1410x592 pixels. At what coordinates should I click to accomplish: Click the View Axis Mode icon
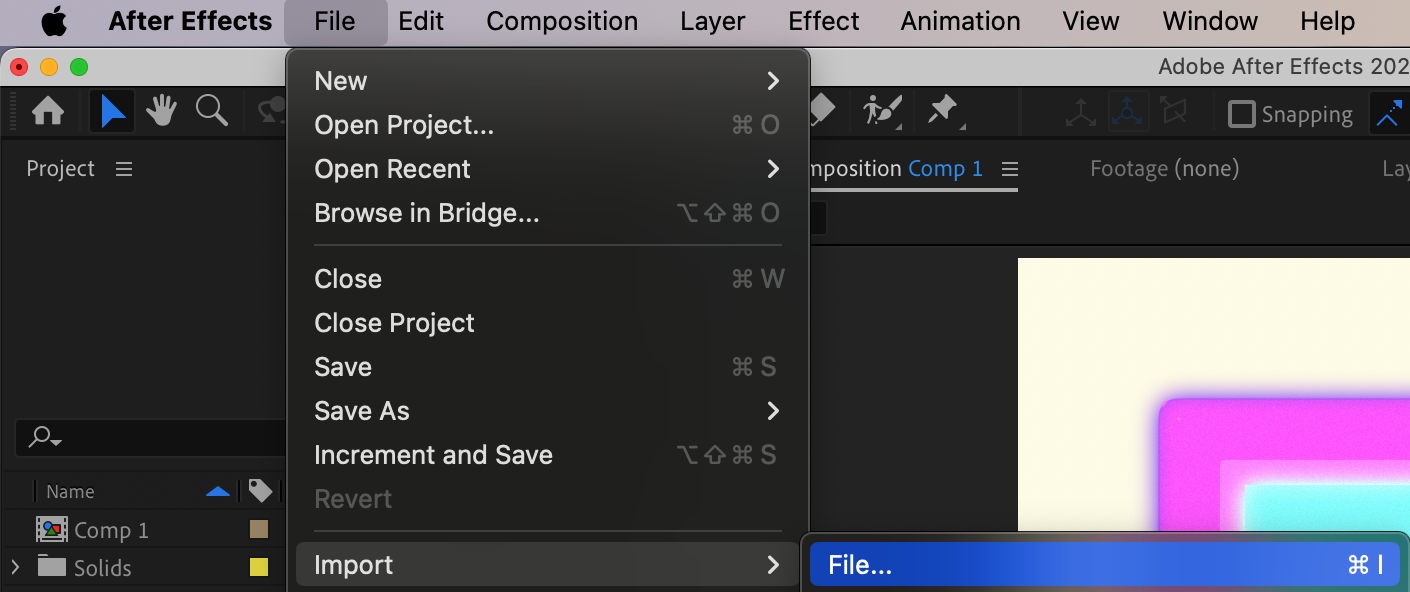coord(1173,113)
